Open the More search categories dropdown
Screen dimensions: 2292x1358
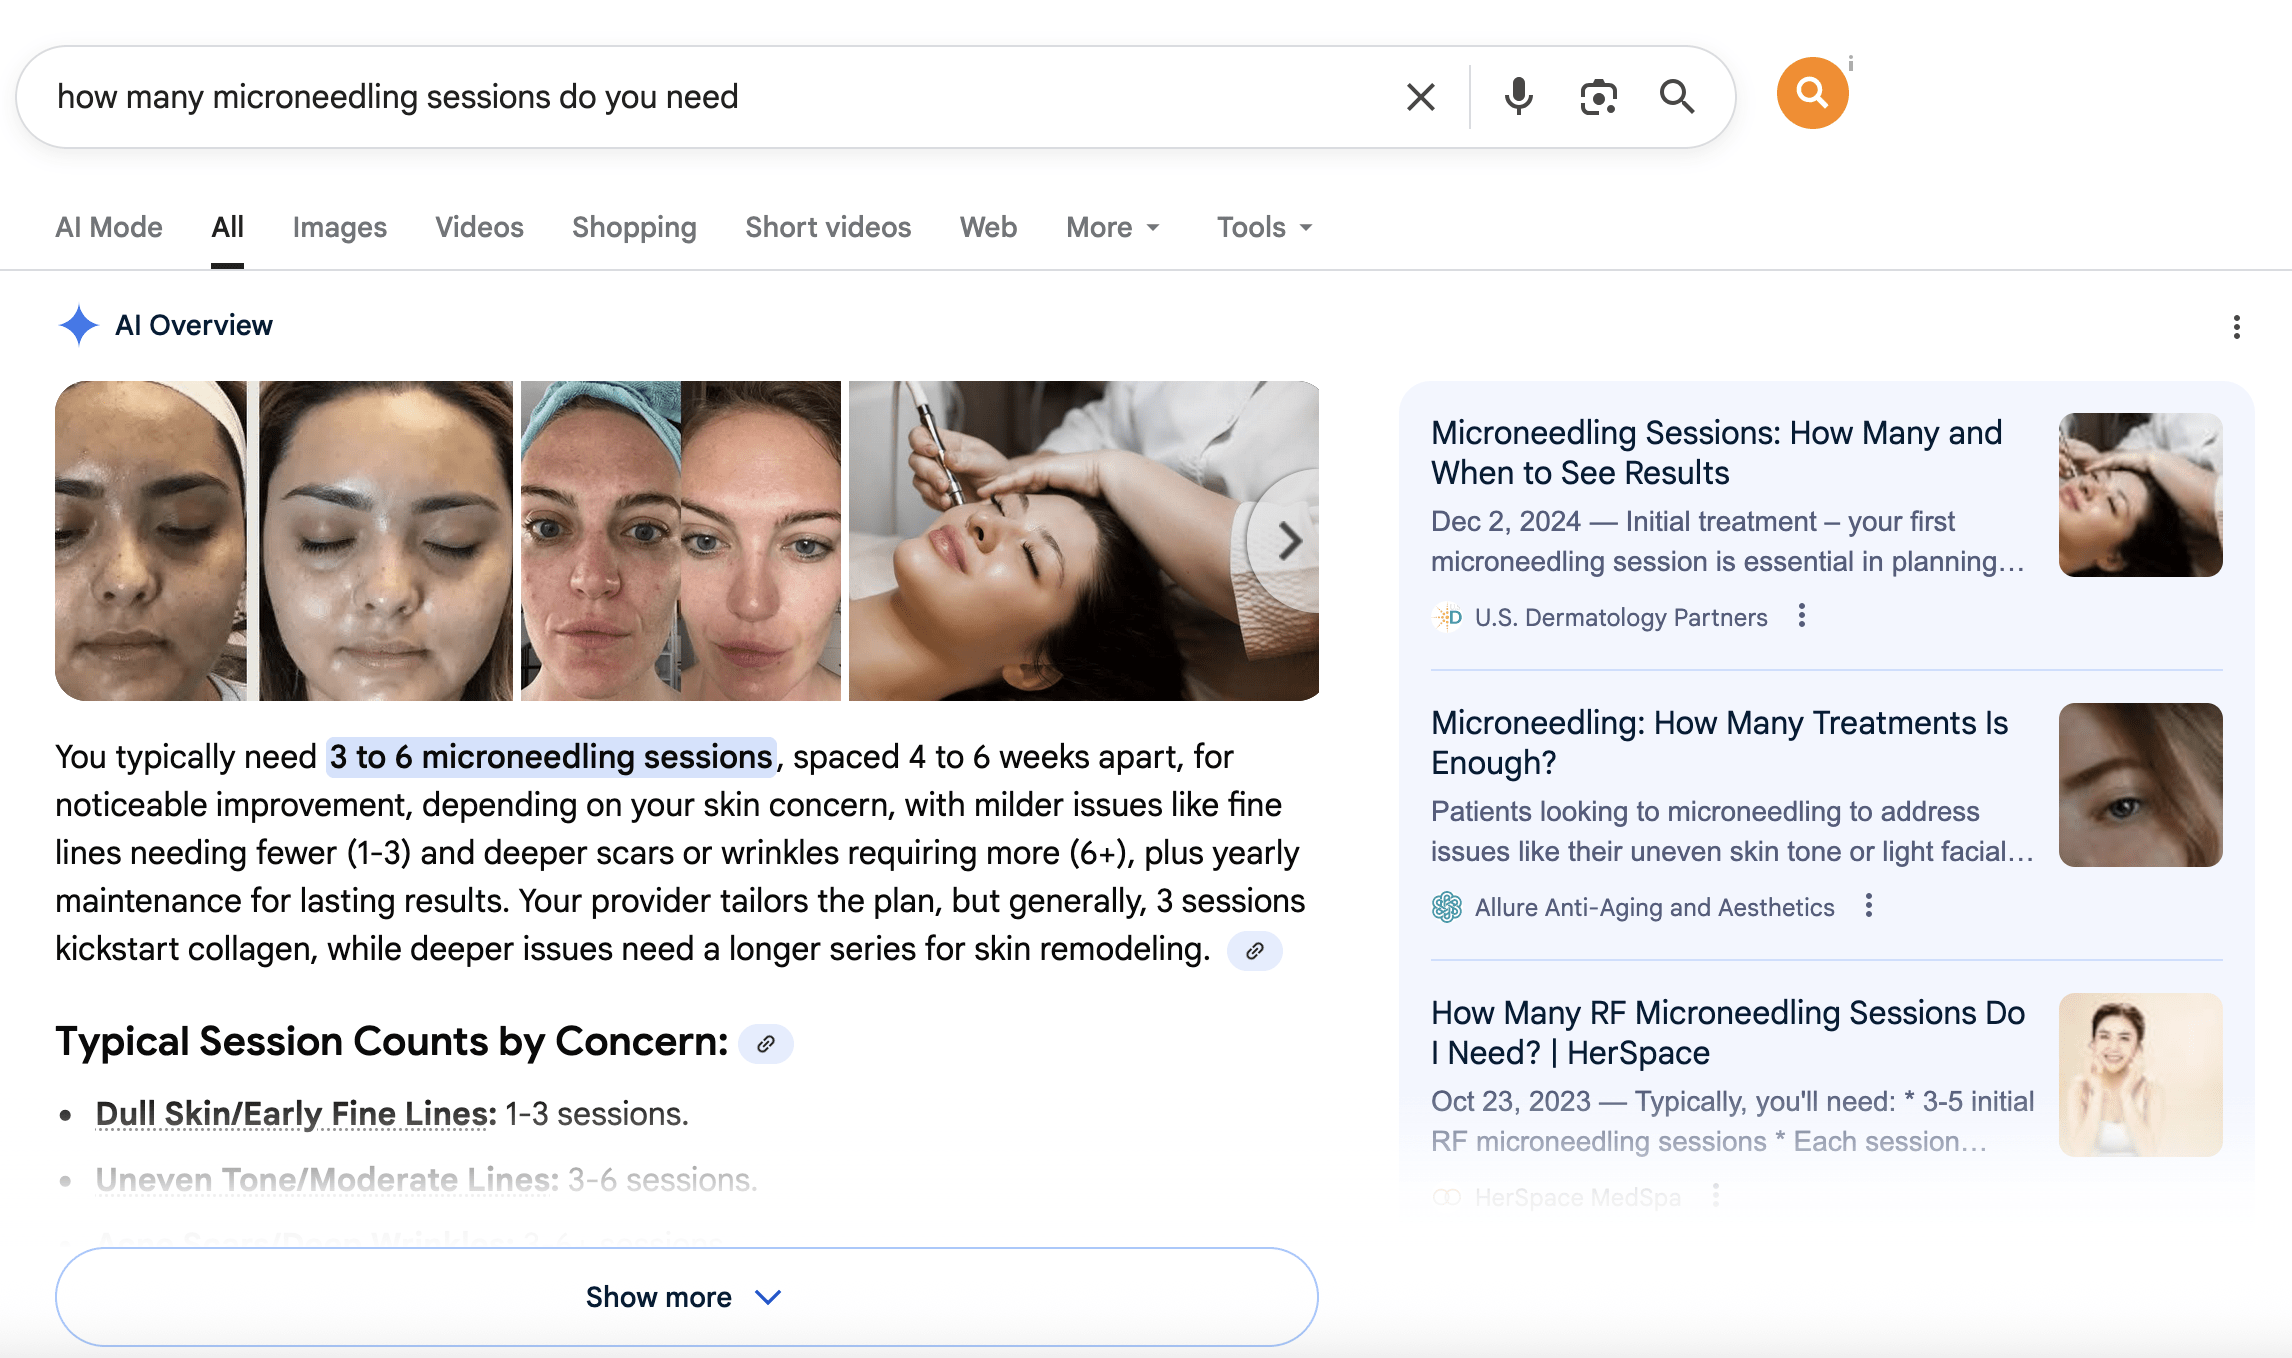pos(1111,227)
